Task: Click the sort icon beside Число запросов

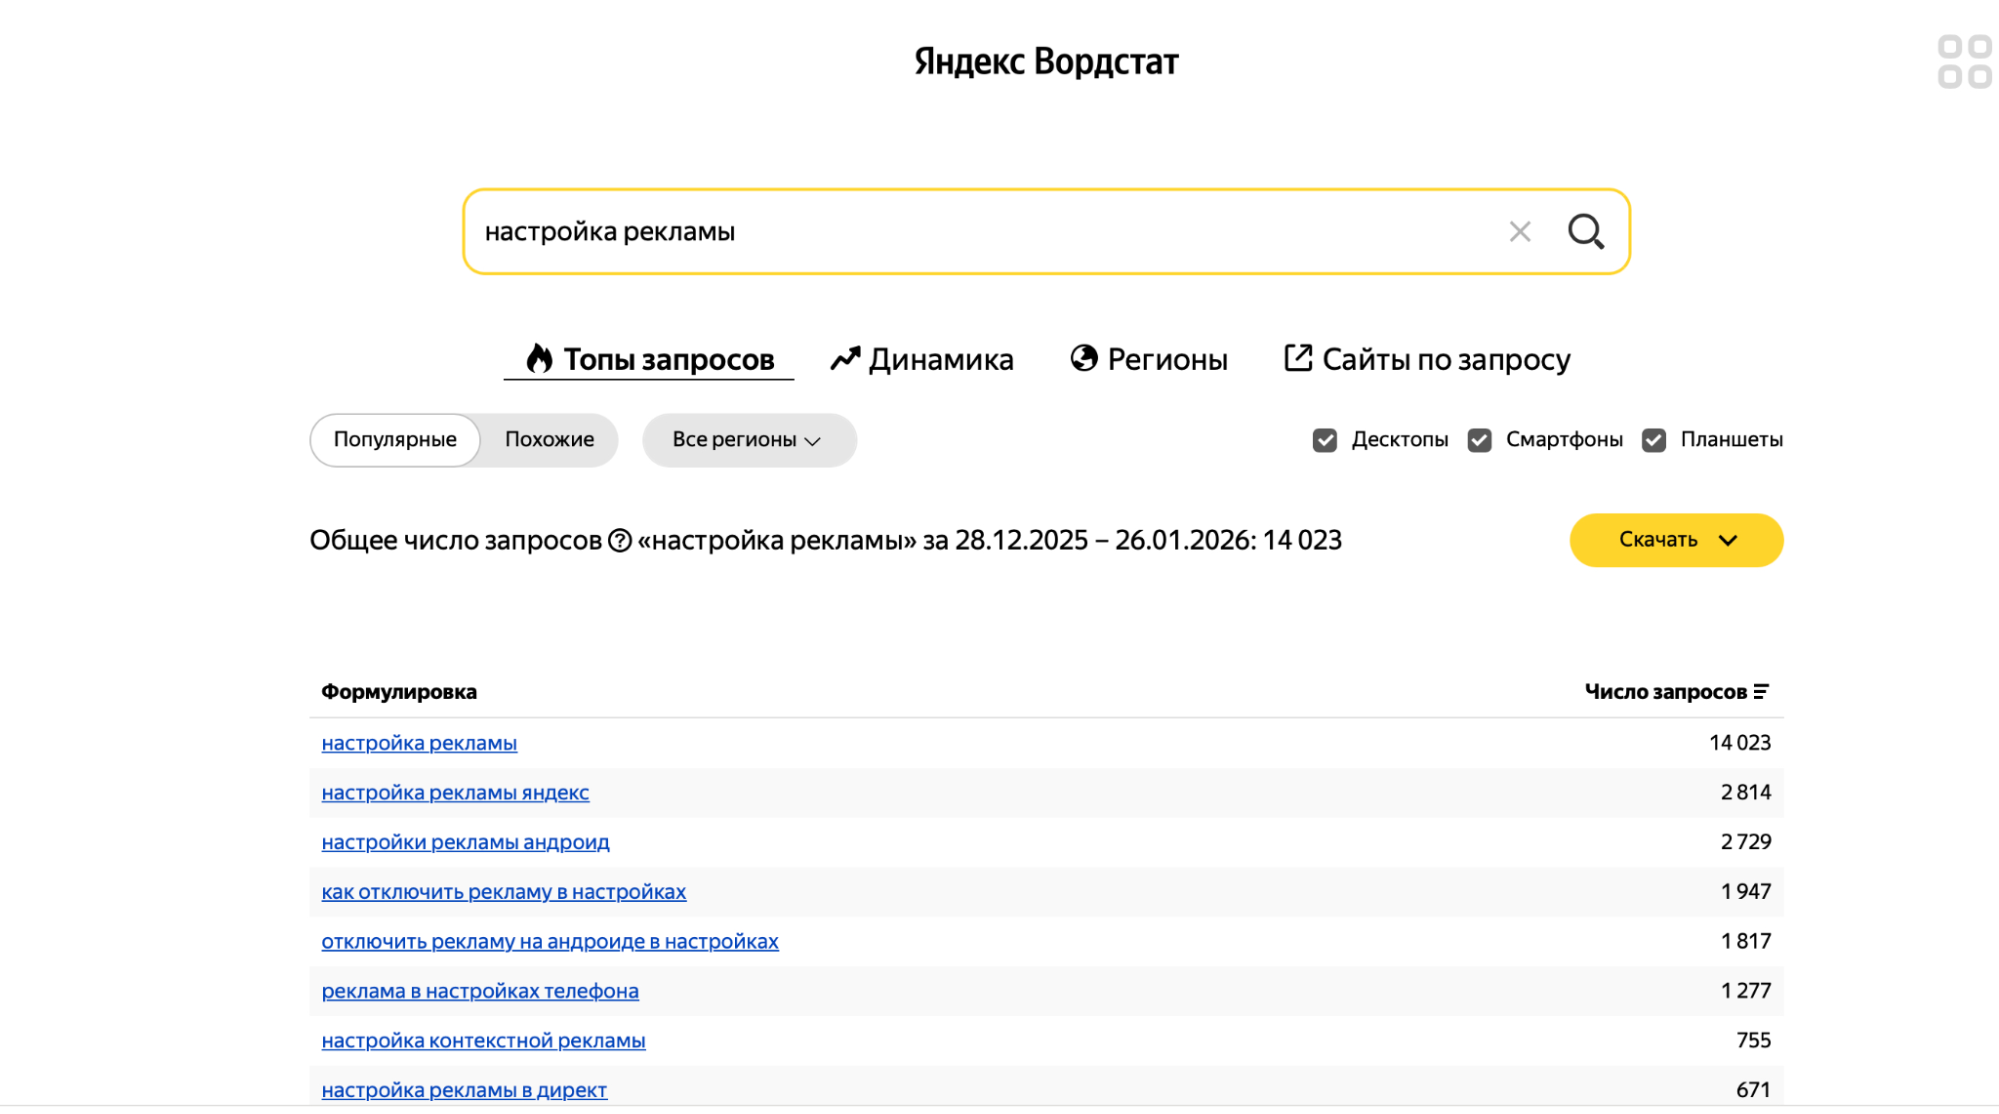Action: [1763, 690]
